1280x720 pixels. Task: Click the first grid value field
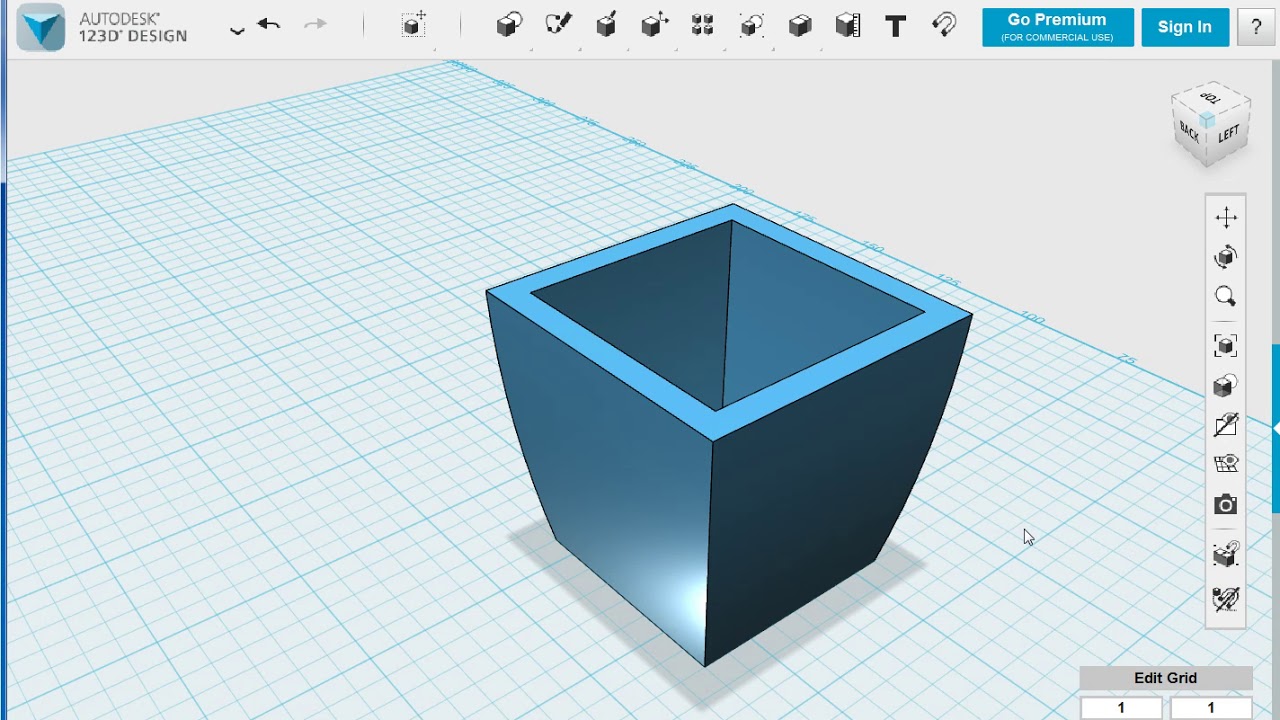[x=1121, y=708]
